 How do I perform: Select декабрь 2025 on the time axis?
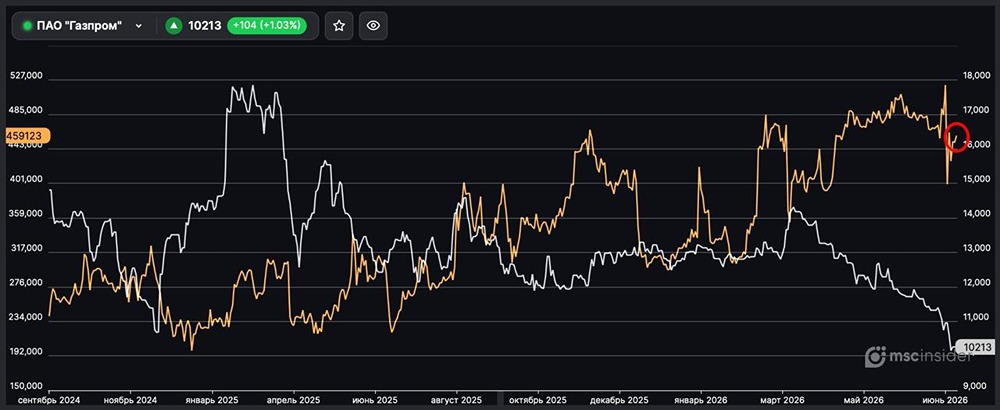pyautogui.click(x=619, y=400)
